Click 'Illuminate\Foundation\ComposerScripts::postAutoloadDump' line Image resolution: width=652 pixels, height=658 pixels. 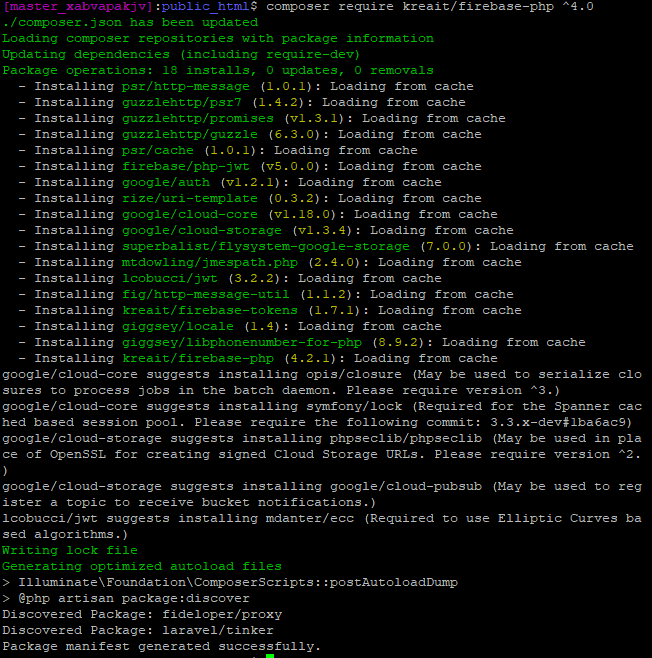coord(238,582)
